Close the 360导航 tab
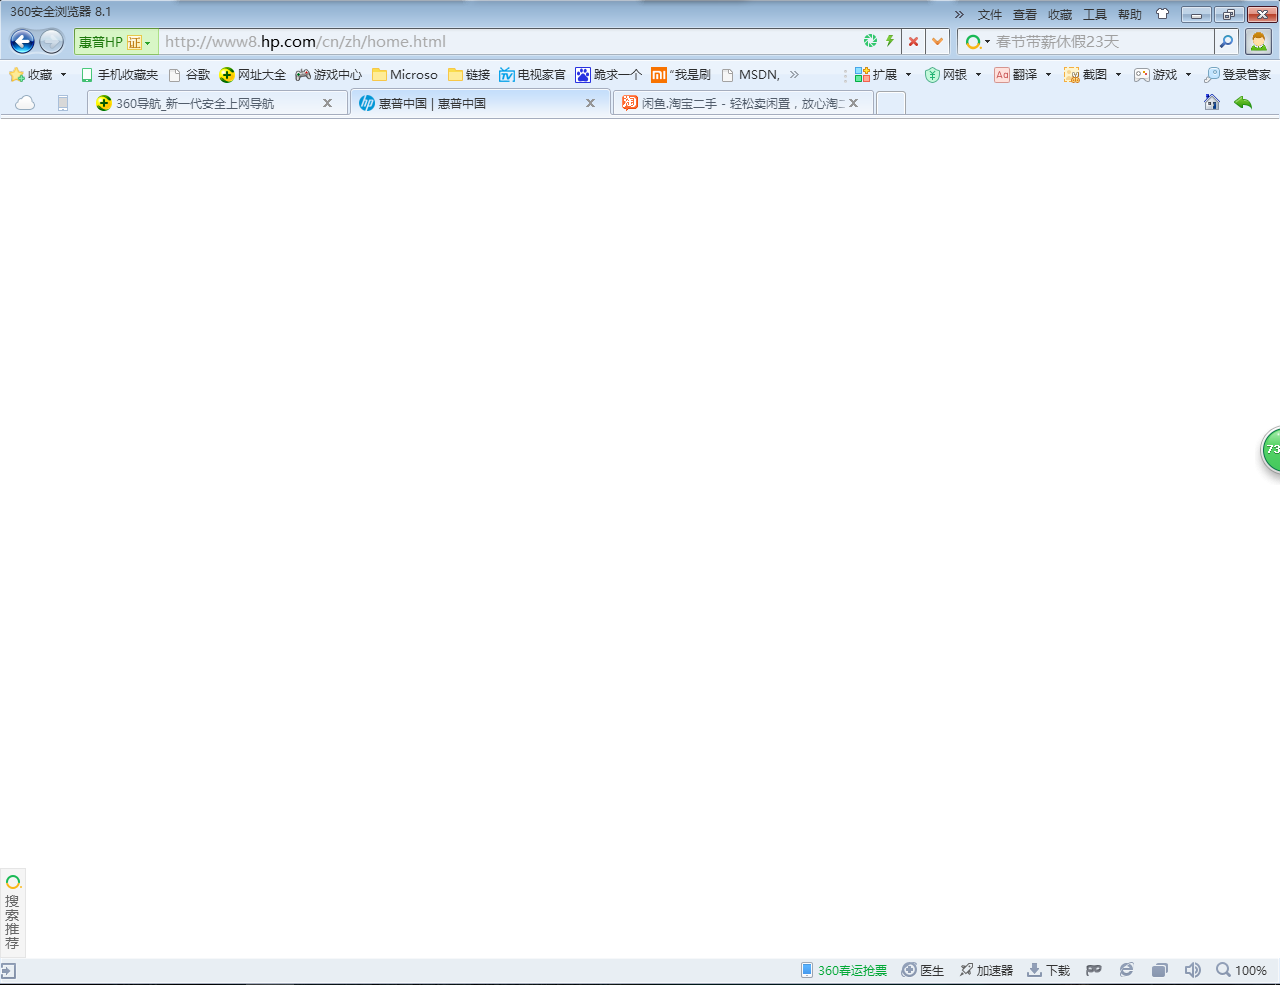1280x985 pixels. [x=327, y=103]
